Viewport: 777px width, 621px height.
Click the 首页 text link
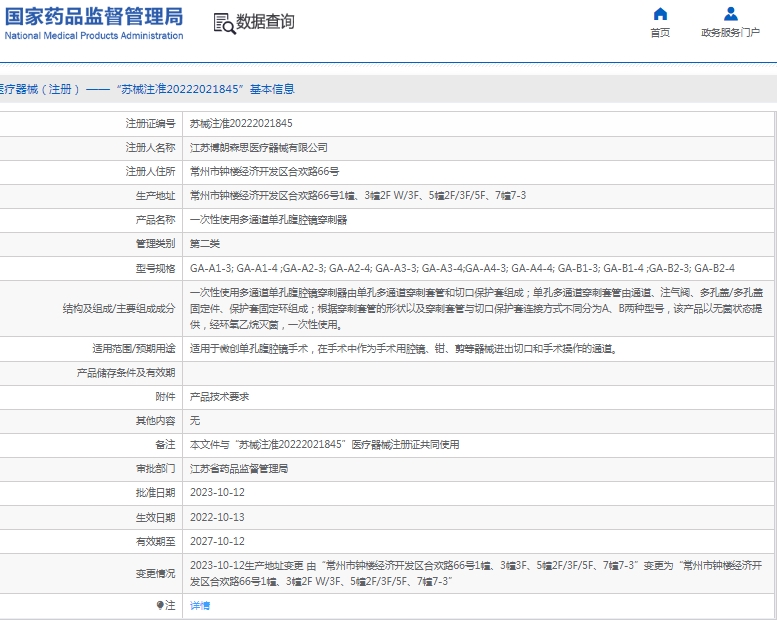pyautogui.click(x=660, y=33)
